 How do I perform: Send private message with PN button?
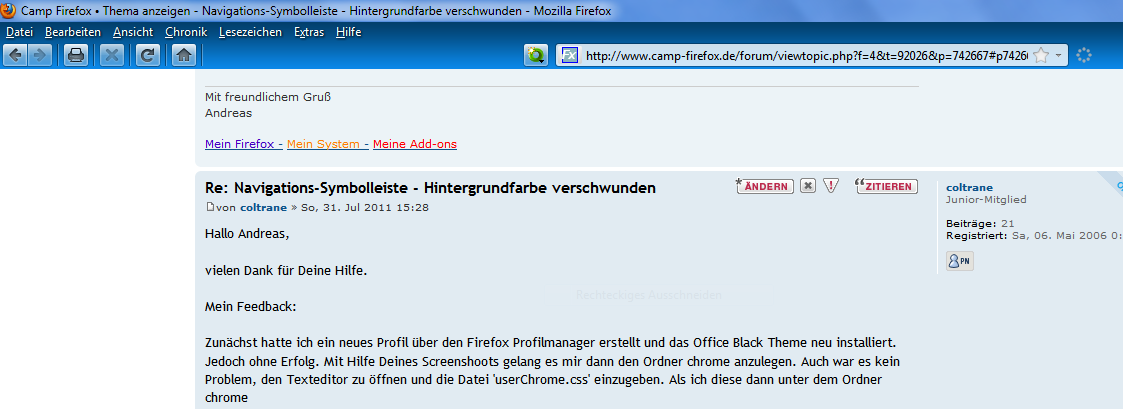(960, 261)
